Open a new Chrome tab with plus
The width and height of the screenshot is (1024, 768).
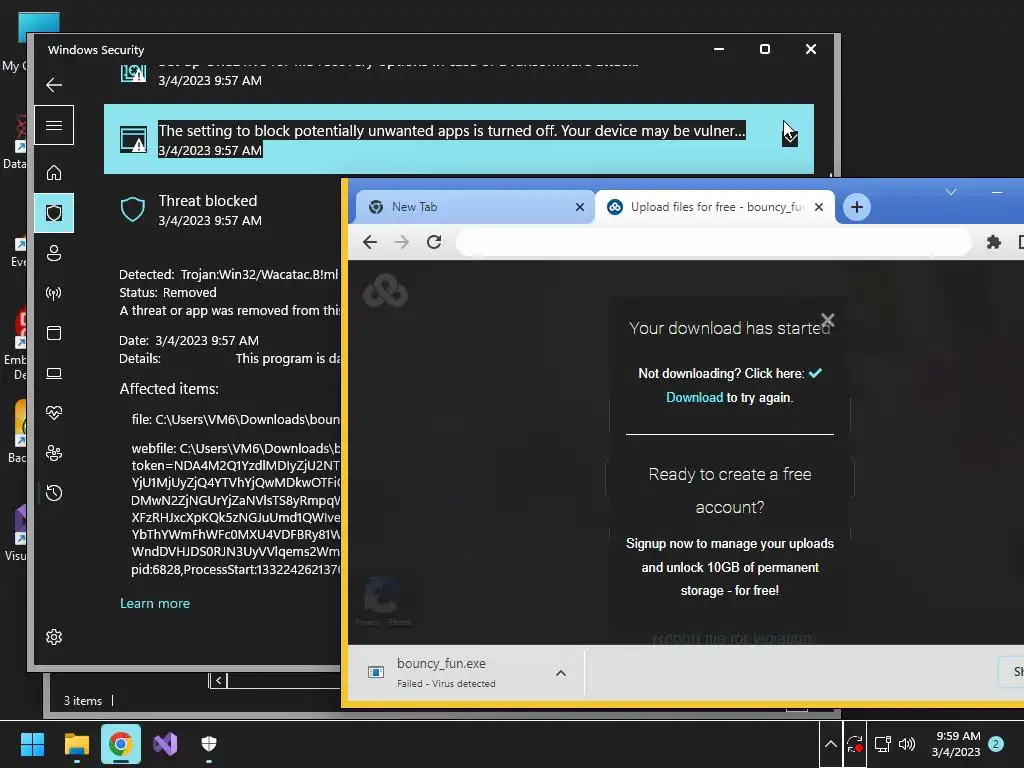click(x=857, y=207)
